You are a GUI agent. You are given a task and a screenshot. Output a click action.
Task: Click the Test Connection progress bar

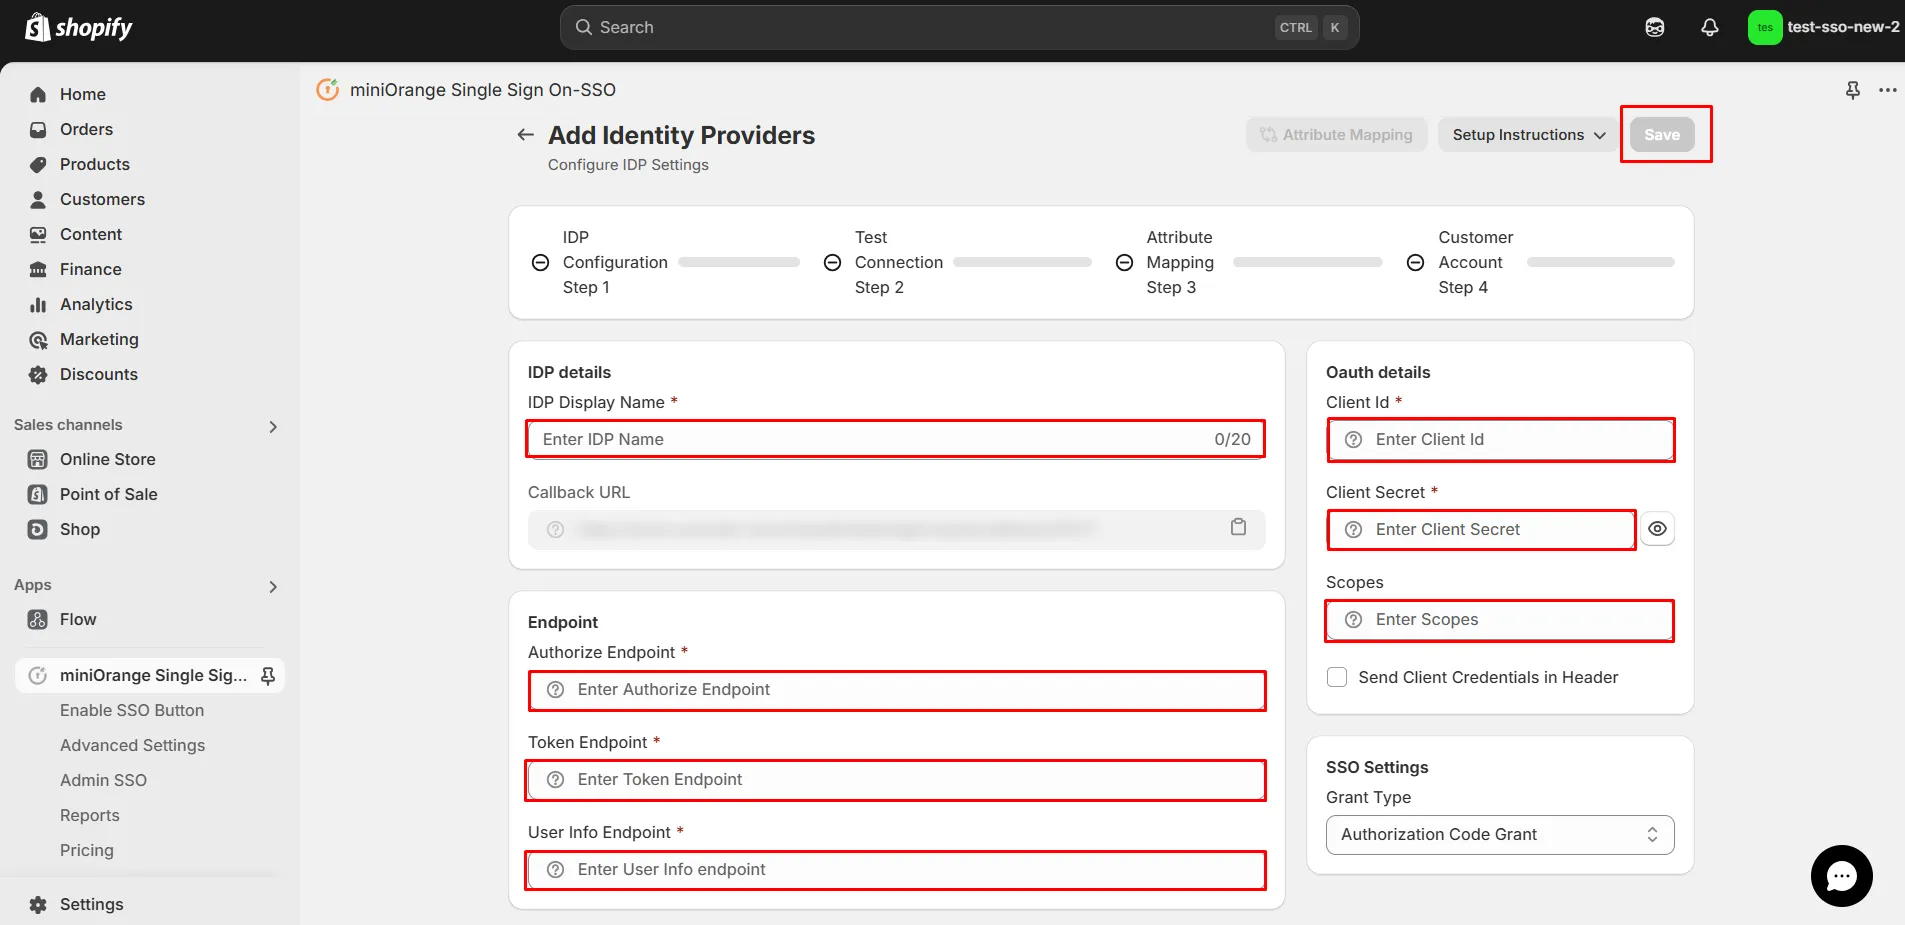pos(1022,262)
